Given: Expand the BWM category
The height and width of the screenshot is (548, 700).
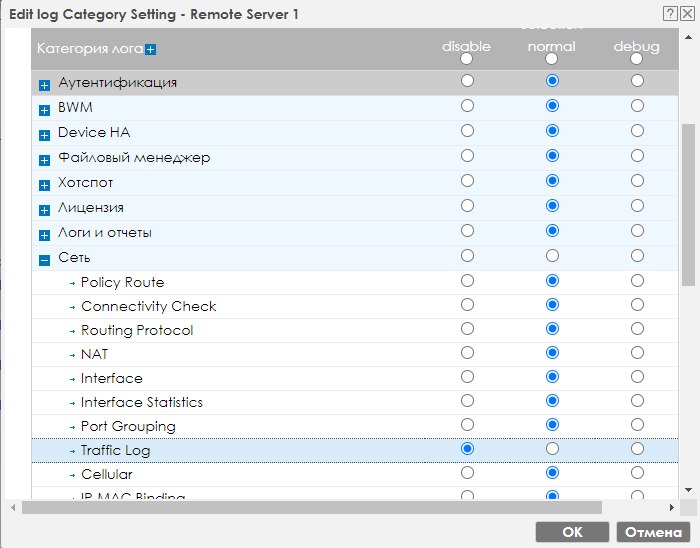Looking at the screenshot, I should [44, 109].
